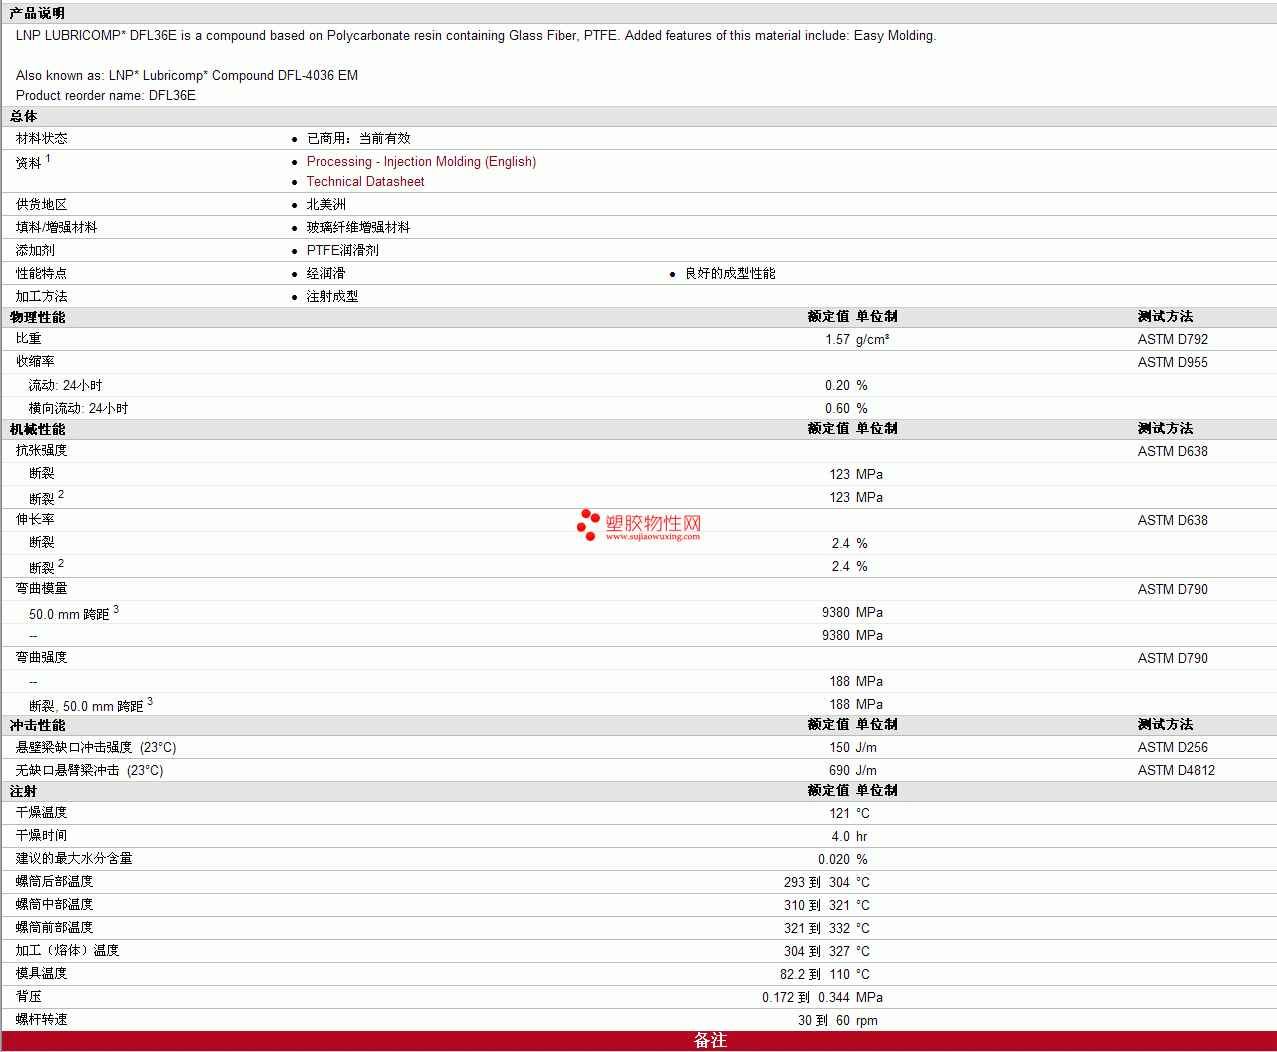The width and height of the screenshot is (1277, 1052).
Task: Click ASTM D955 test method
Action: click(1172, 363)
